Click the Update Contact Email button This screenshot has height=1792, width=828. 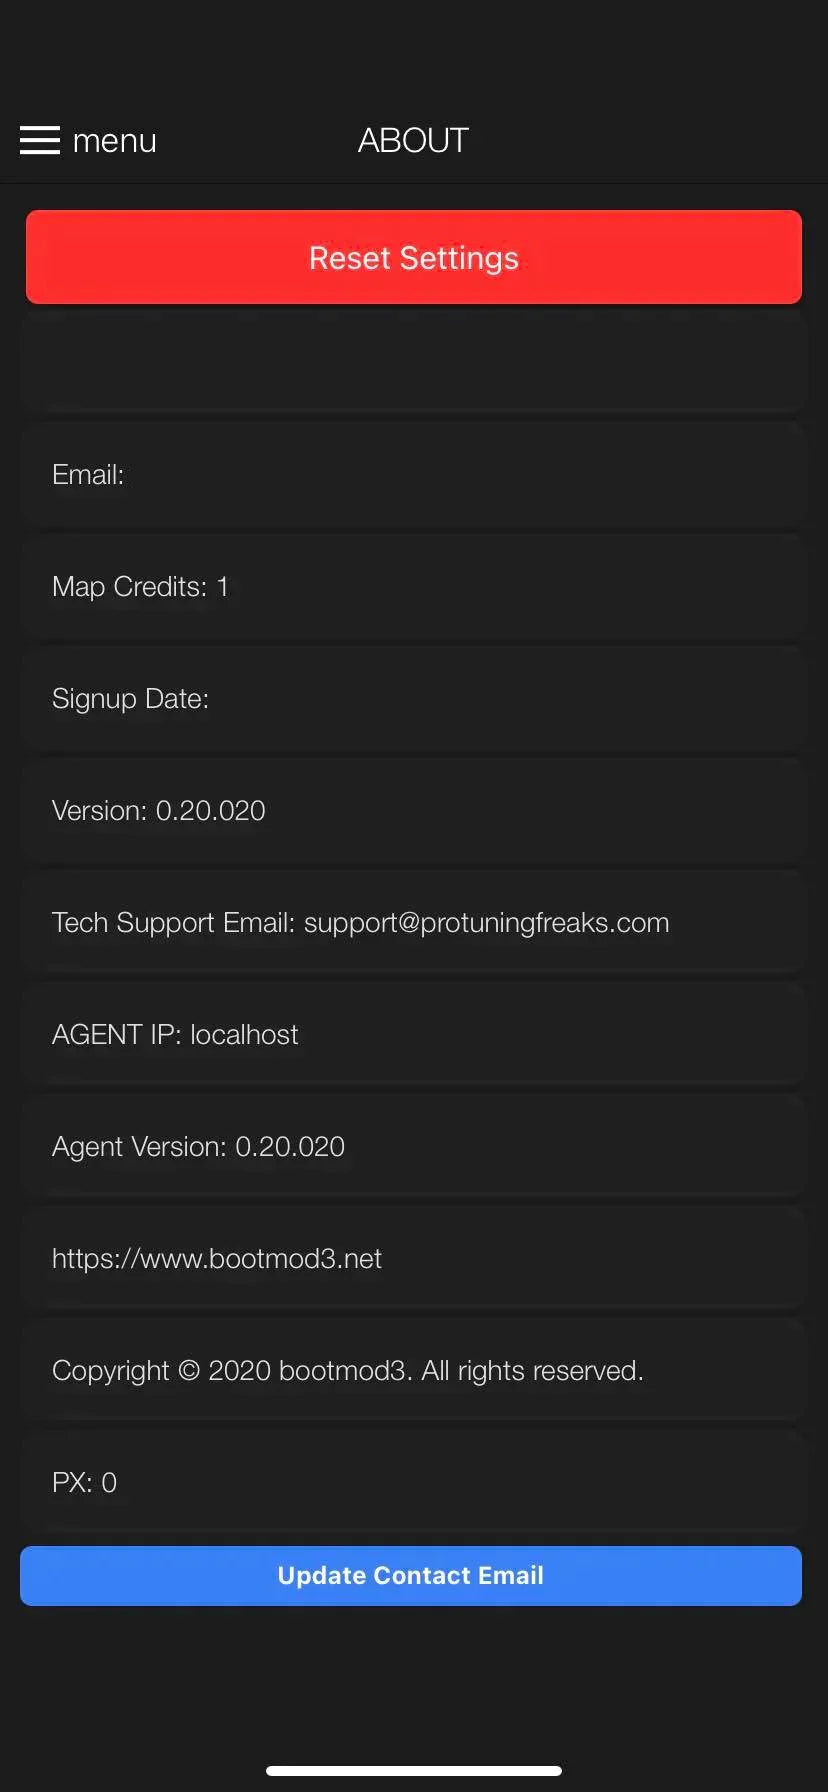pyautogui.click(x=411, y=1576)
